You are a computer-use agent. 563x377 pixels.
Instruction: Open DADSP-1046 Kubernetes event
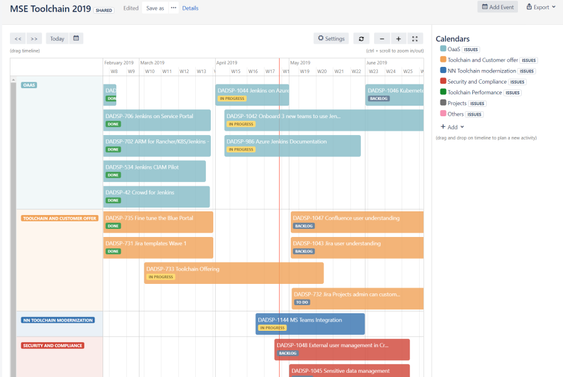(394, 95)
